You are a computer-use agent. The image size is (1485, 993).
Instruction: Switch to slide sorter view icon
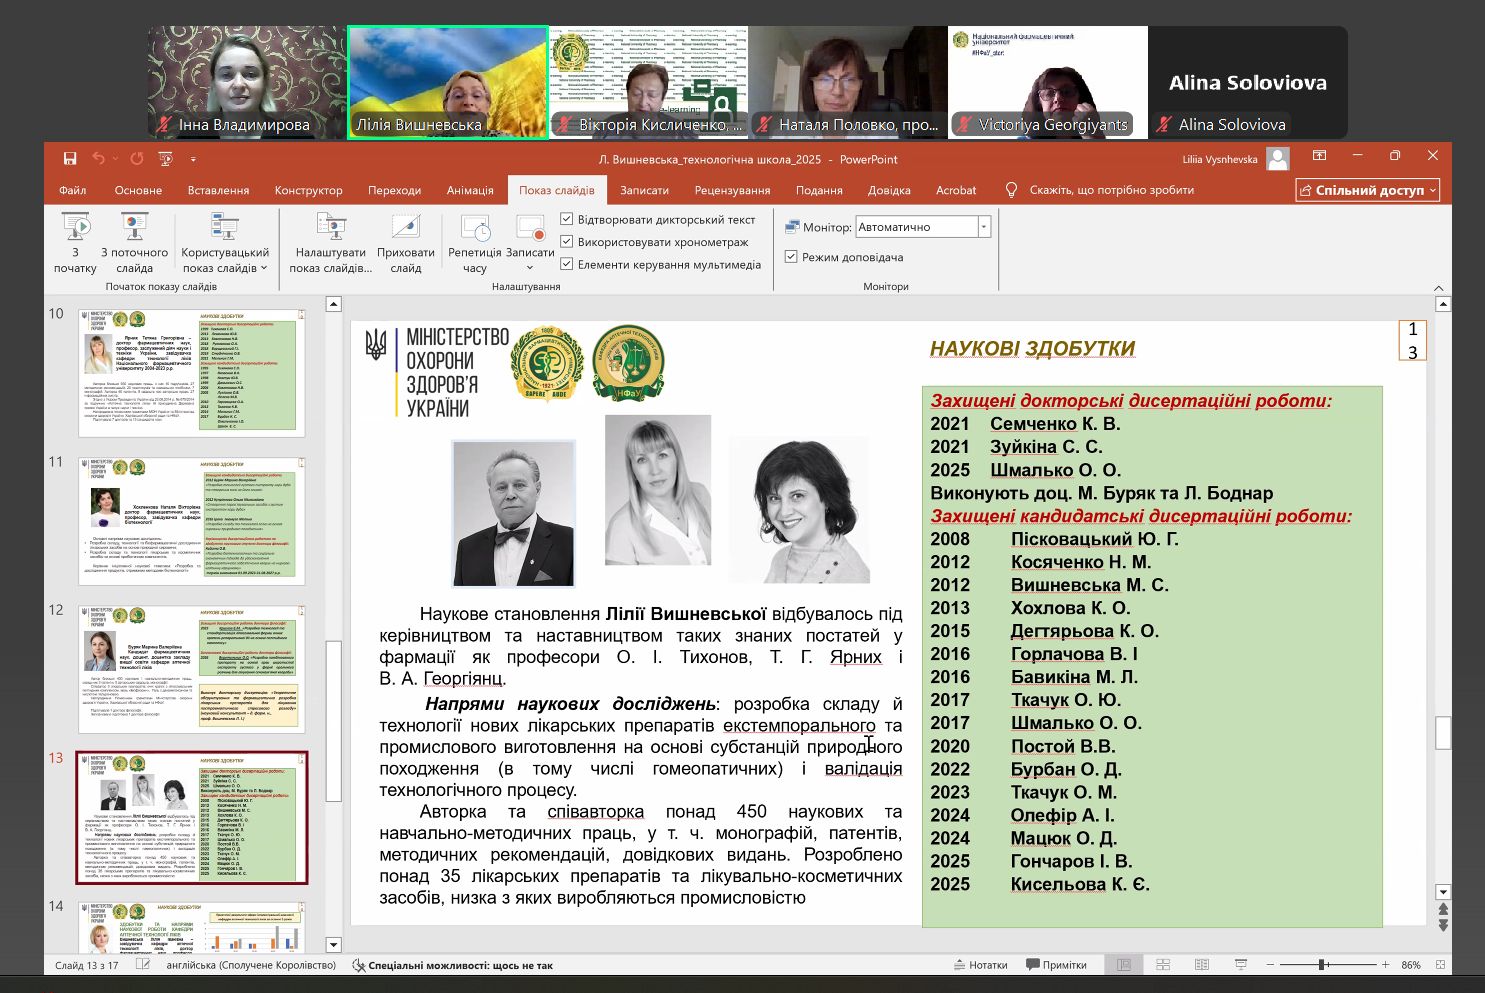point(1163,965)
